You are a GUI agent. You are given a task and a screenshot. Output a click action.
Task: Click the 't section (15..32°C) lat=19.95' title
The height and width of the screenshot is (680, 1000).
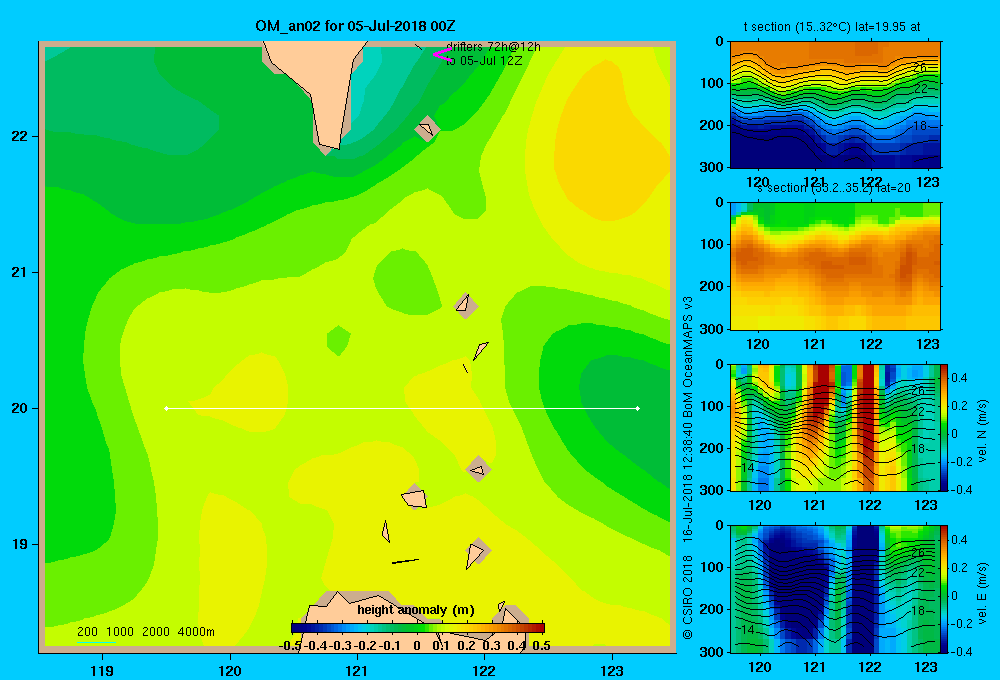tap(832, 27)
